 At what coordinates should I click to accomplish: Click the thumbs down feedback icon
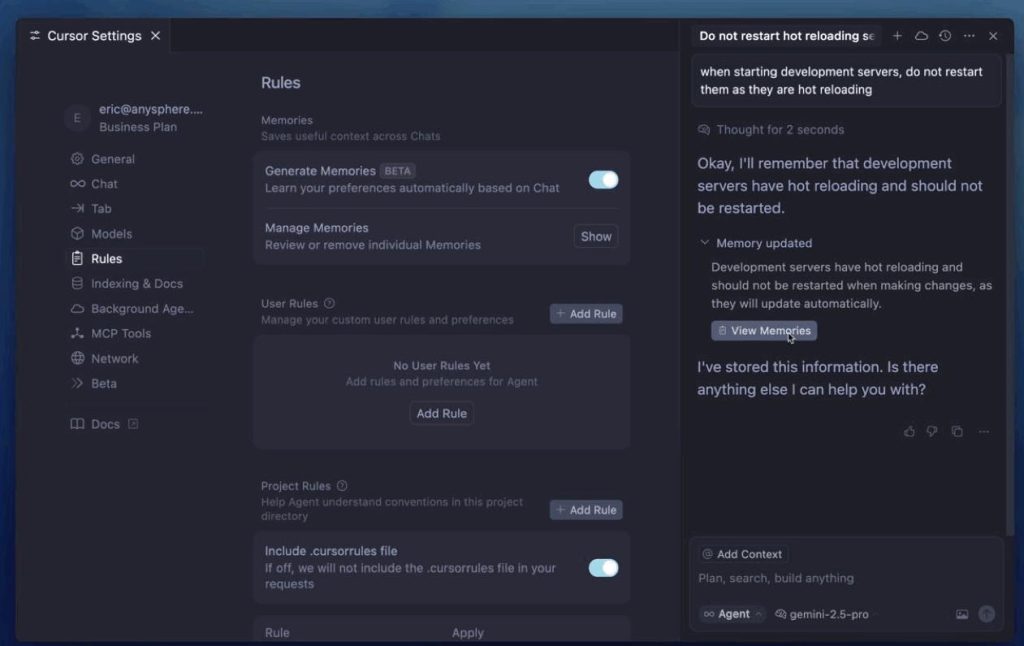click(x=932, y=431)
